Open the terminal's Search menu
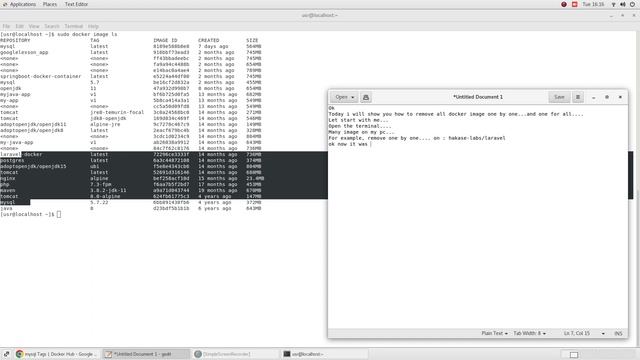 point(52,26)
